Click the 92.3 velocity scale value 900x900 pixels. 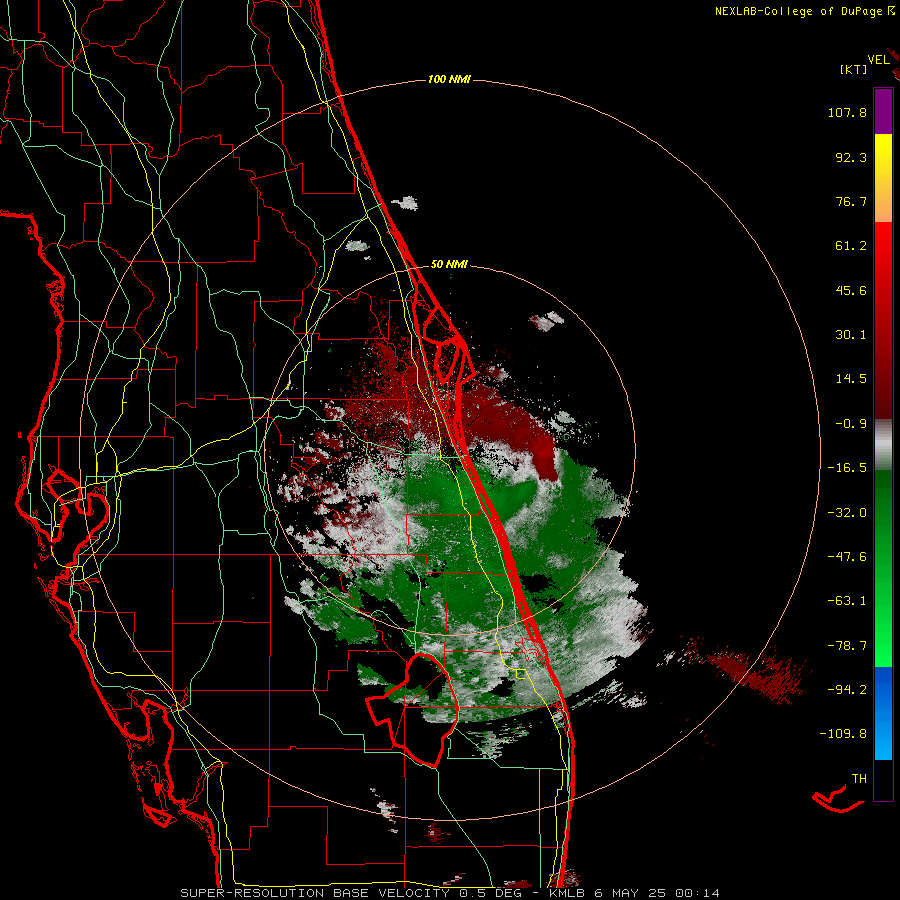[x=851, y=157]
